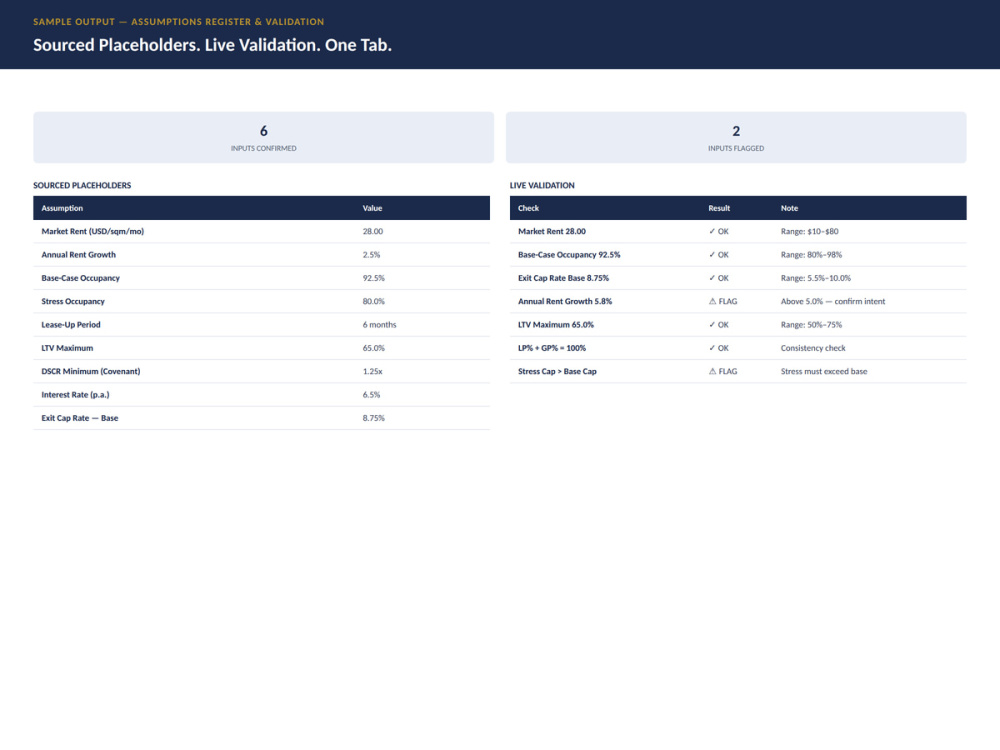Click the note 'Range: 50%–75%'

[x=811, y=325]
